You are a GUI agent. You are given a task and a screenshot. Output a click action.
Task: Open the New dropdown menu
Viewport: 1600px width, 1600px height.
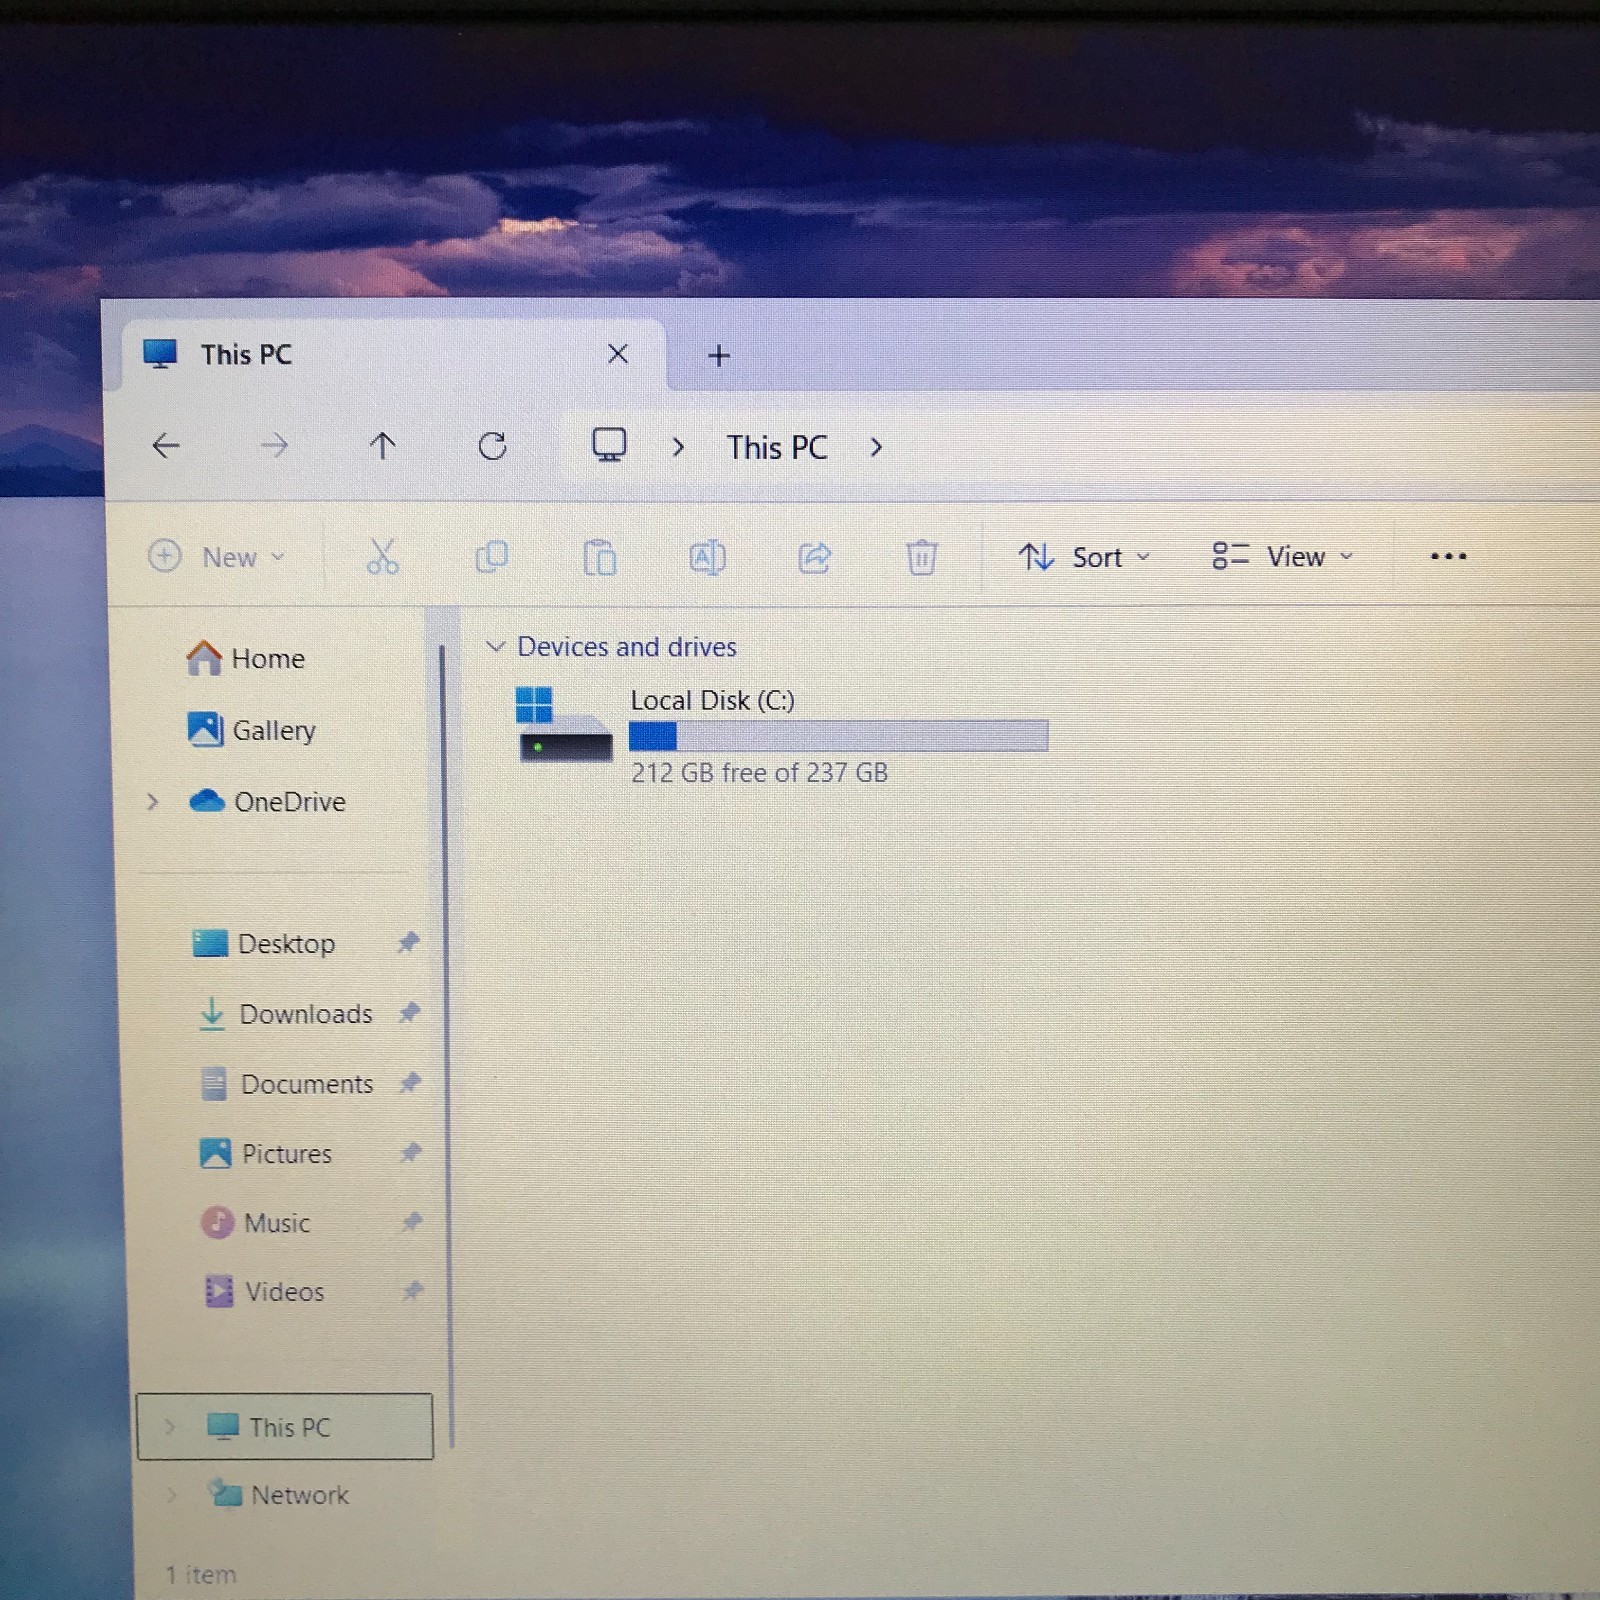coord(217,557)
